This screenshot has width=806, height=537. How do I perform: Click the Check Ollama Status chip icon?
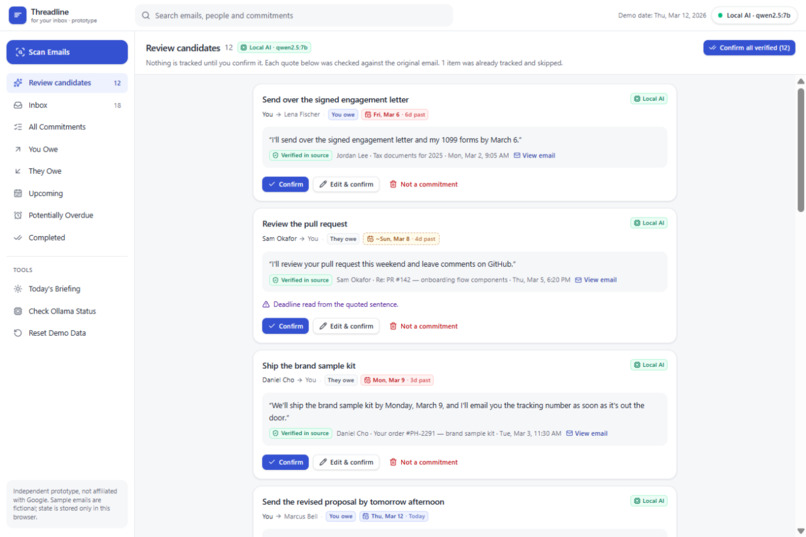(x=18, y=311)
